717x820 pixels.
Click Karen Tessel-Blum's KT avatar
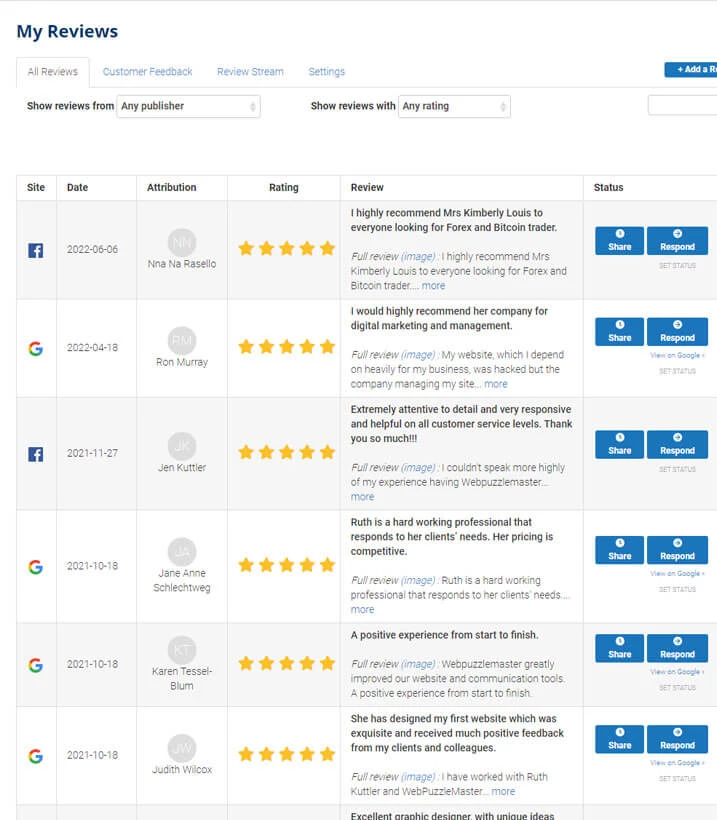[x=182, y=650]
